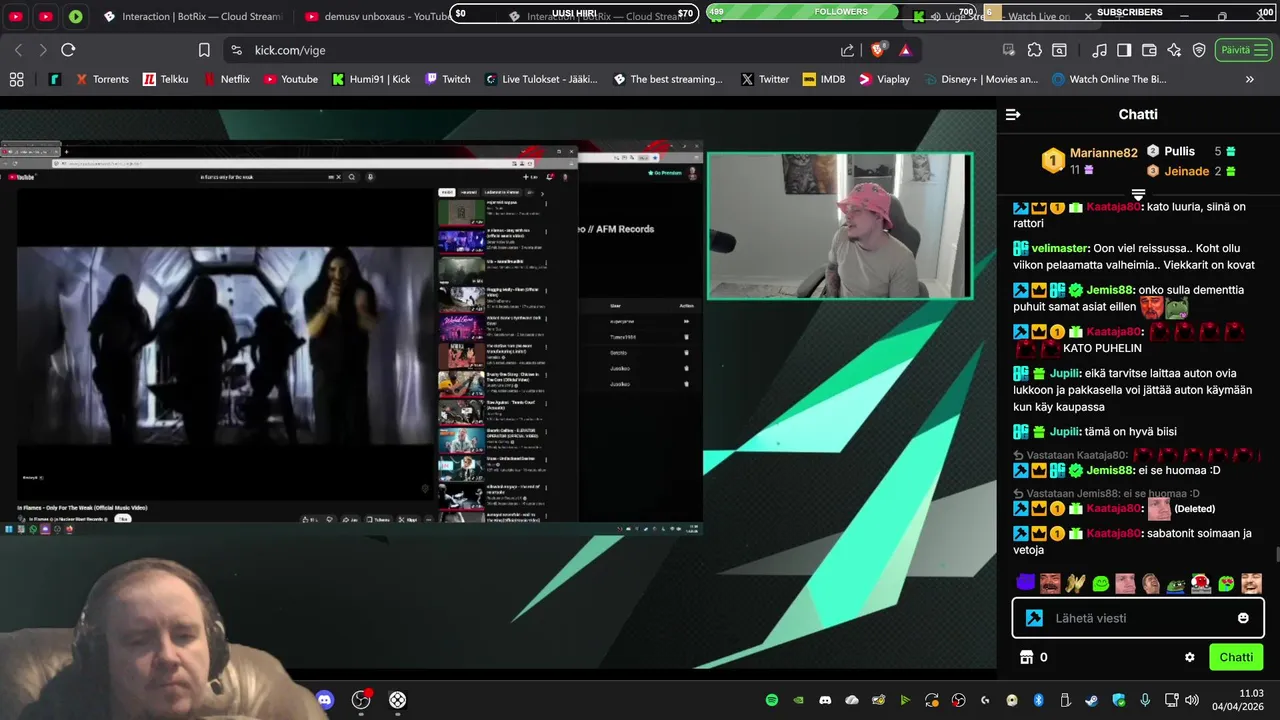Open Brave Rewards triangle icon
The image size is (1280, 720).
pyautogui.click(x=905, y=50)
